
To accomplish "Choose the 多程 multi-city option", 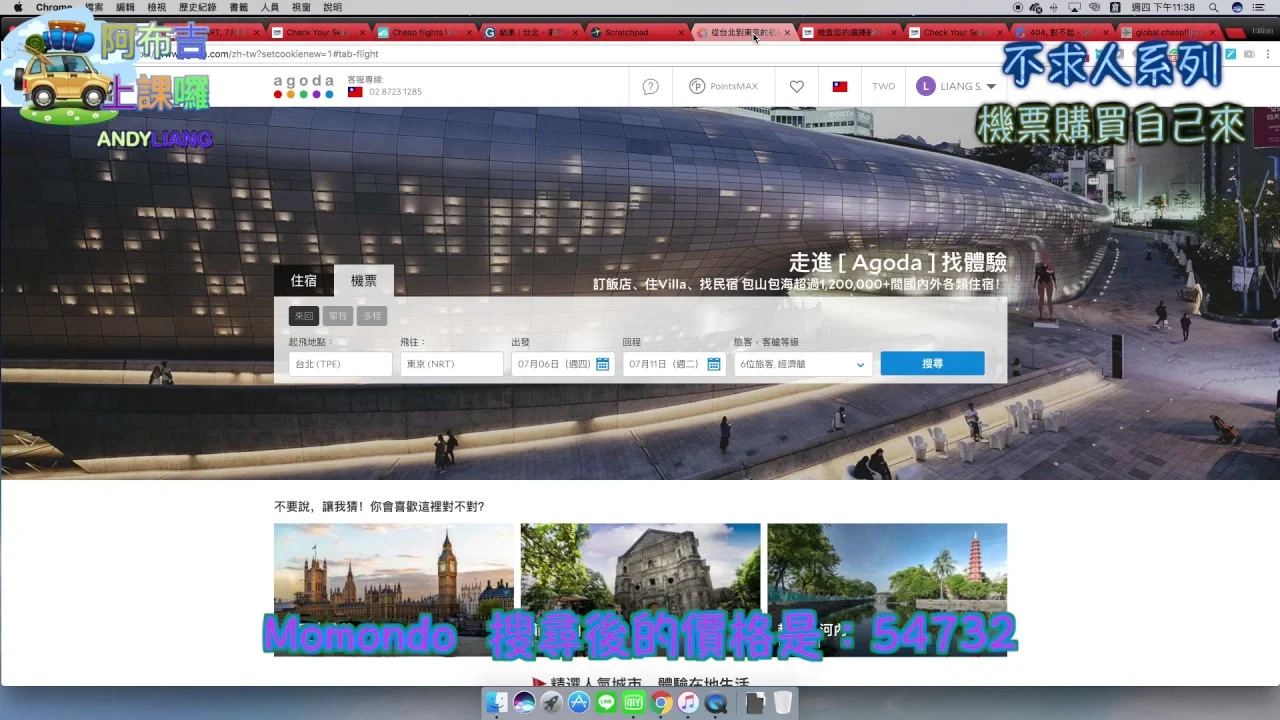I will pyautogui.click(x=372, y=316).
